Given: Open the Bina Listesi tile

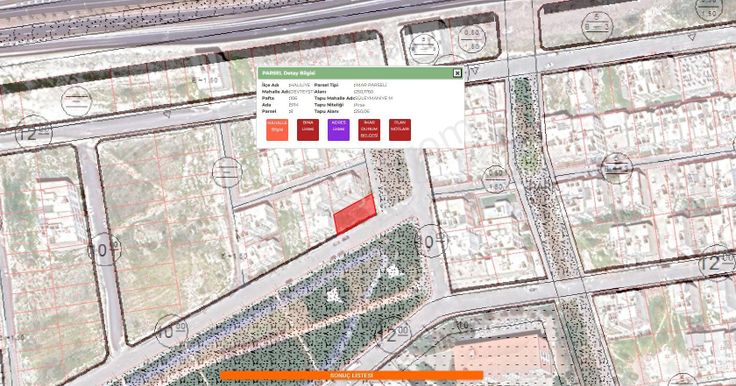Looking at the screenshot, I should point(308,130).
